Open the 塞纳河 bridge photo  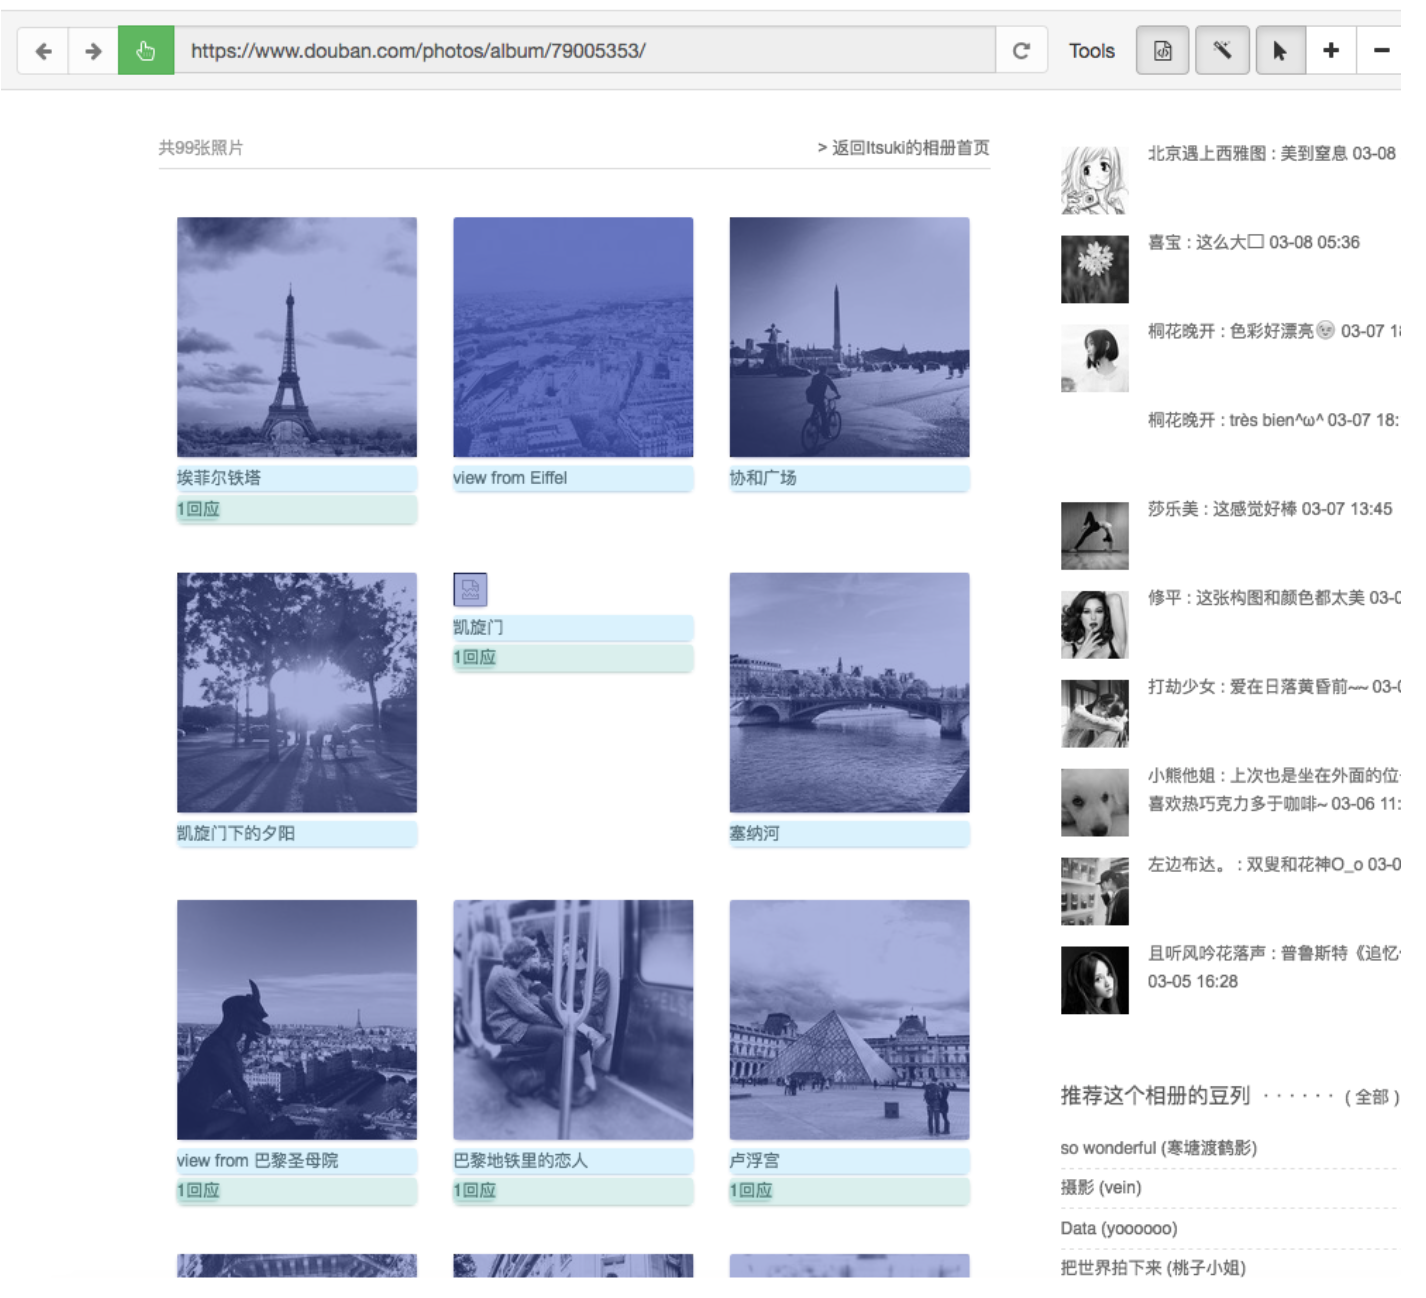pos(849,692)
